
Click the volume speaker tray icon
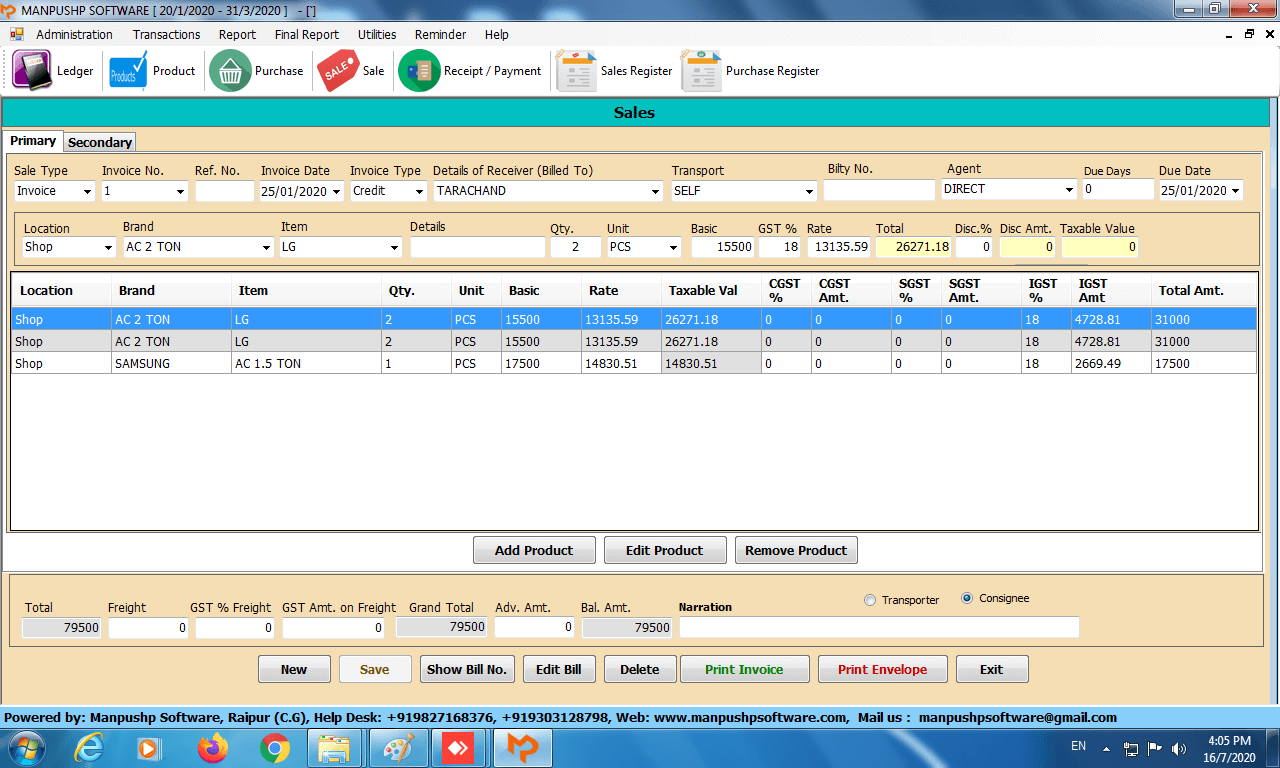click(1178, 748)
